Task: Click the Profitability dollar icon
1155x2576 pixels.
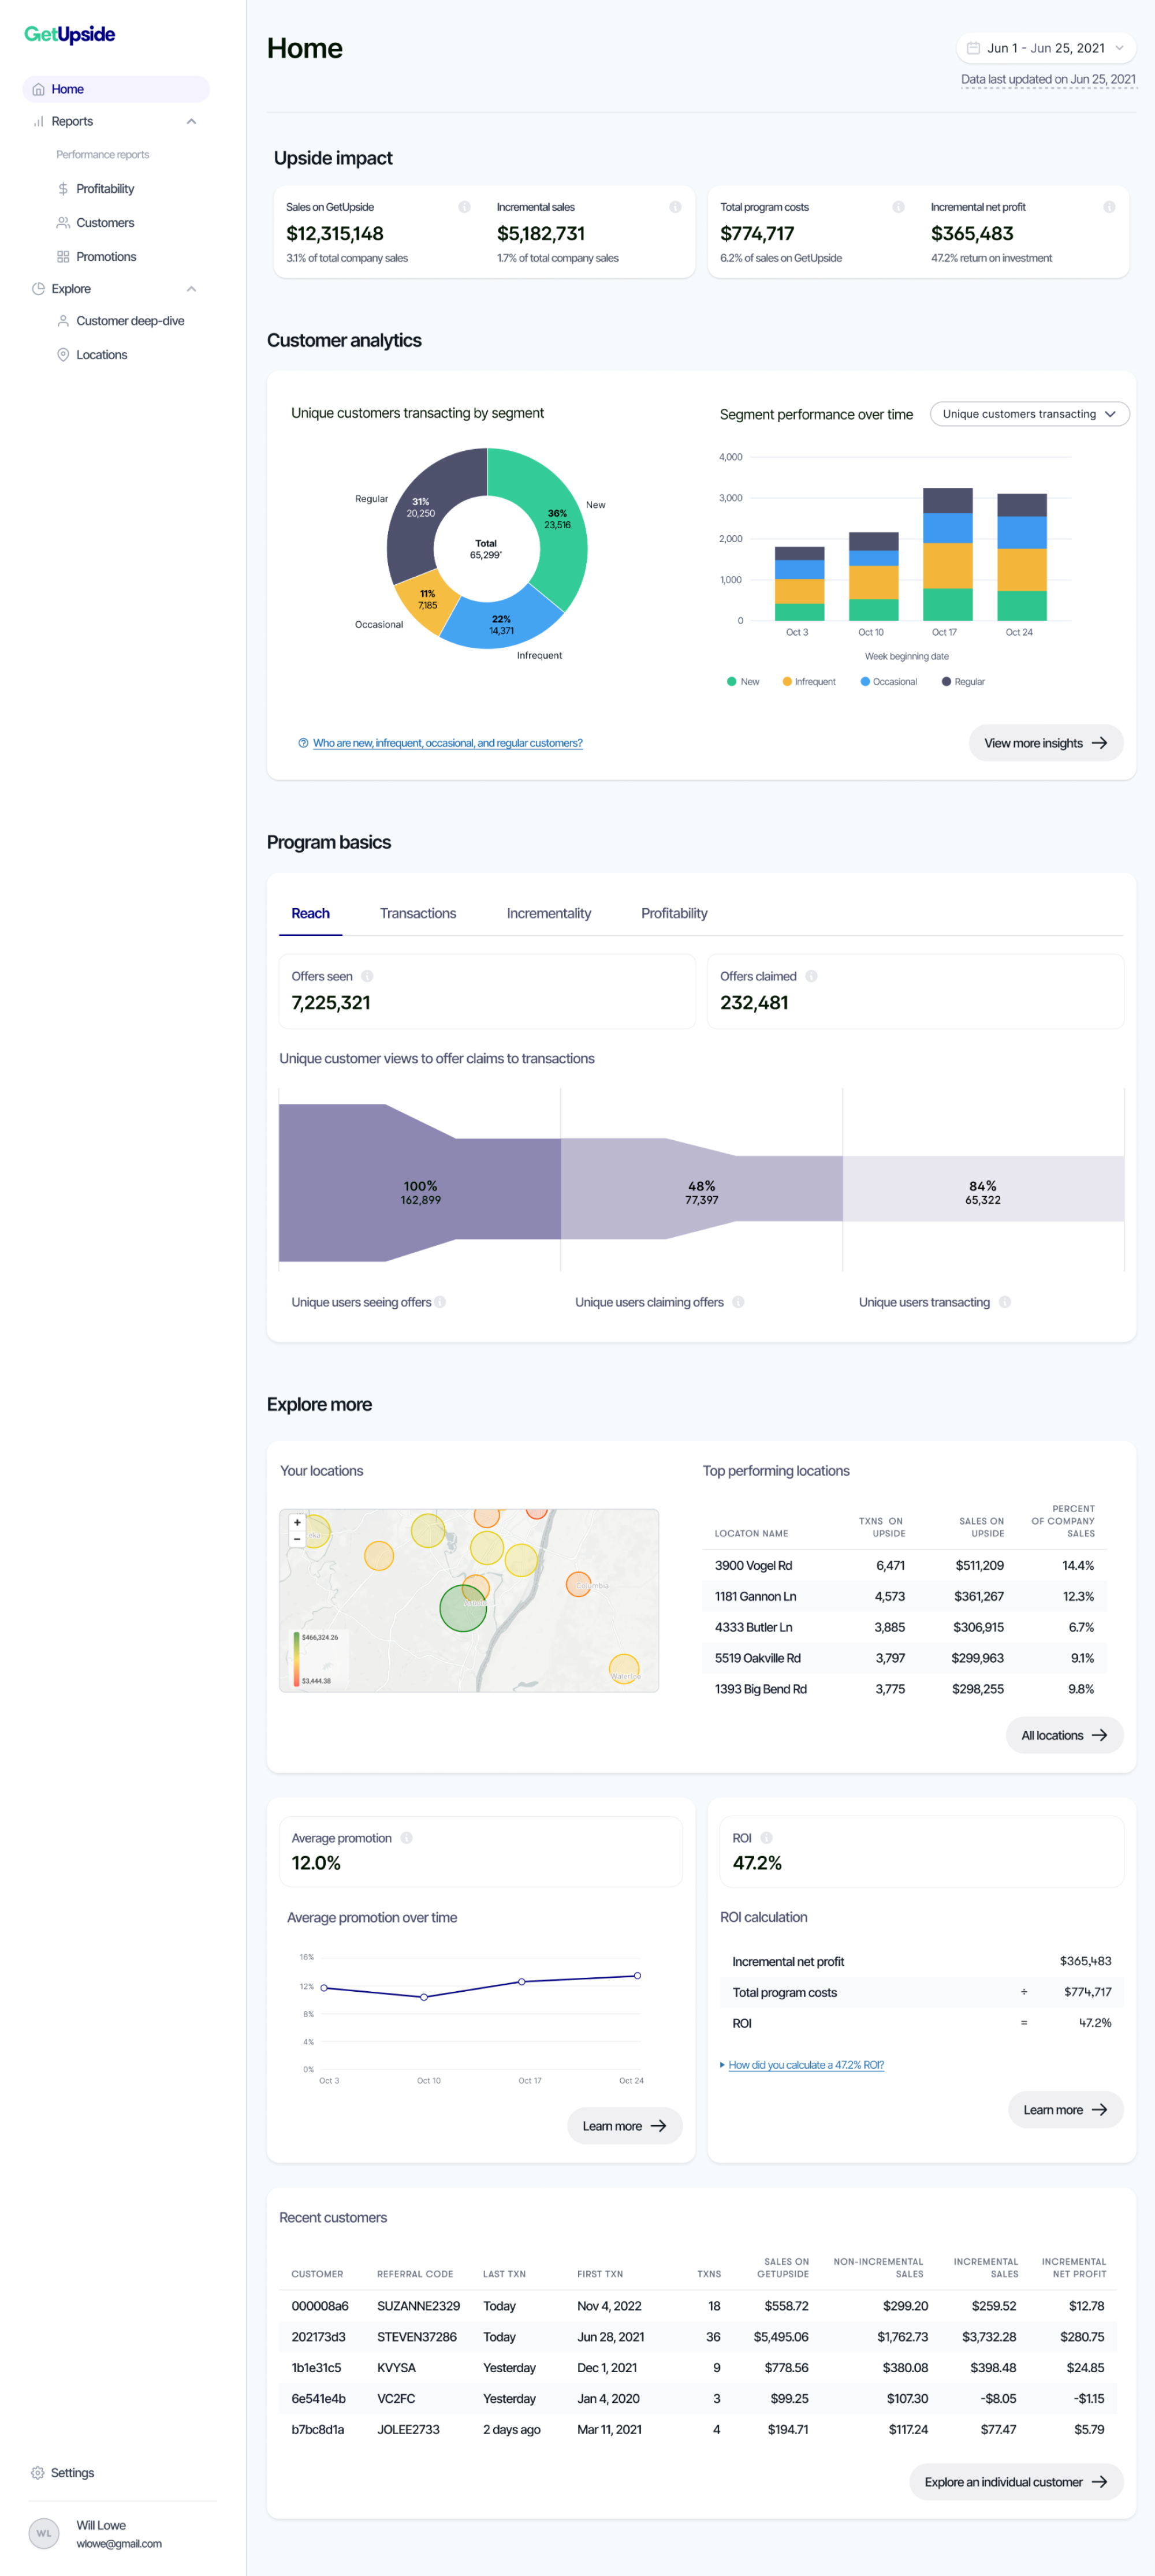Action: tap(63, 189)
